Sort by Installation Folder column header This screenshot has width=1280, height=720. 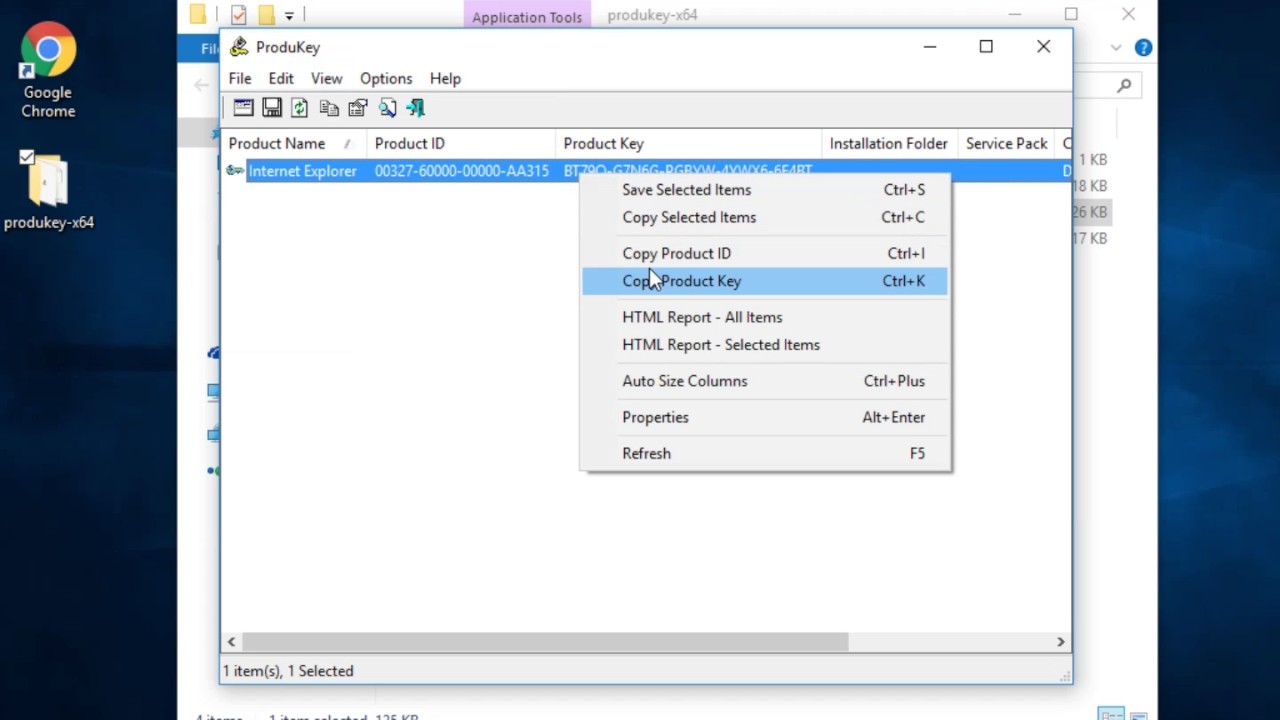tap(889, 144)
